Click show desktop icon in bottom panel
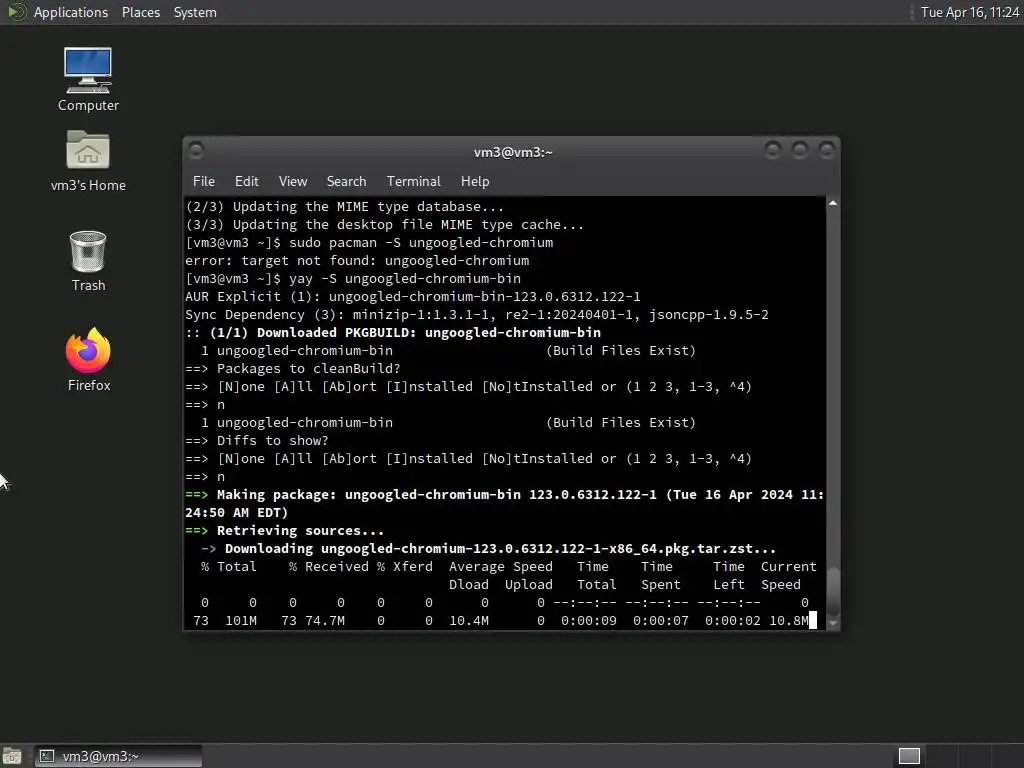The image size is (1024, 768). click(x=12, y=756)
